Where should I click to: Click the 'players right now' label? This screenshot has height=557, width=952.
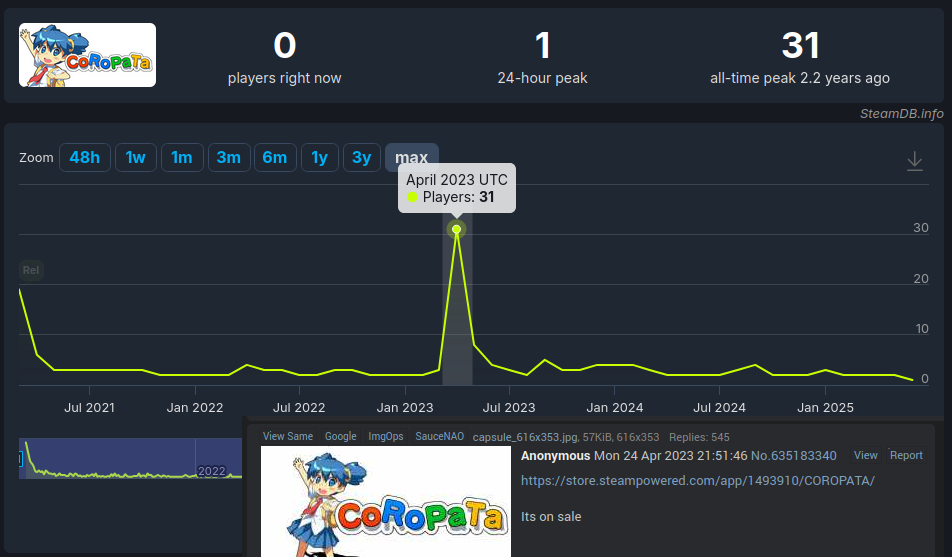284,78
